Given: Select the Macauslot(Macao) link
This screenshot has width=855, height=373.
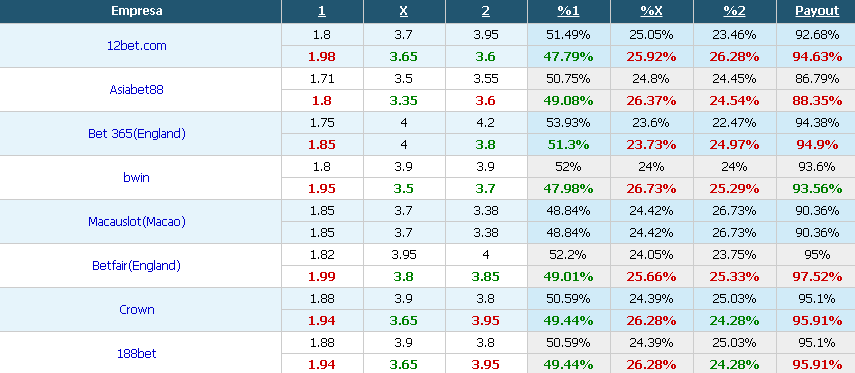Looking at the screenshot, I should 136,222.
